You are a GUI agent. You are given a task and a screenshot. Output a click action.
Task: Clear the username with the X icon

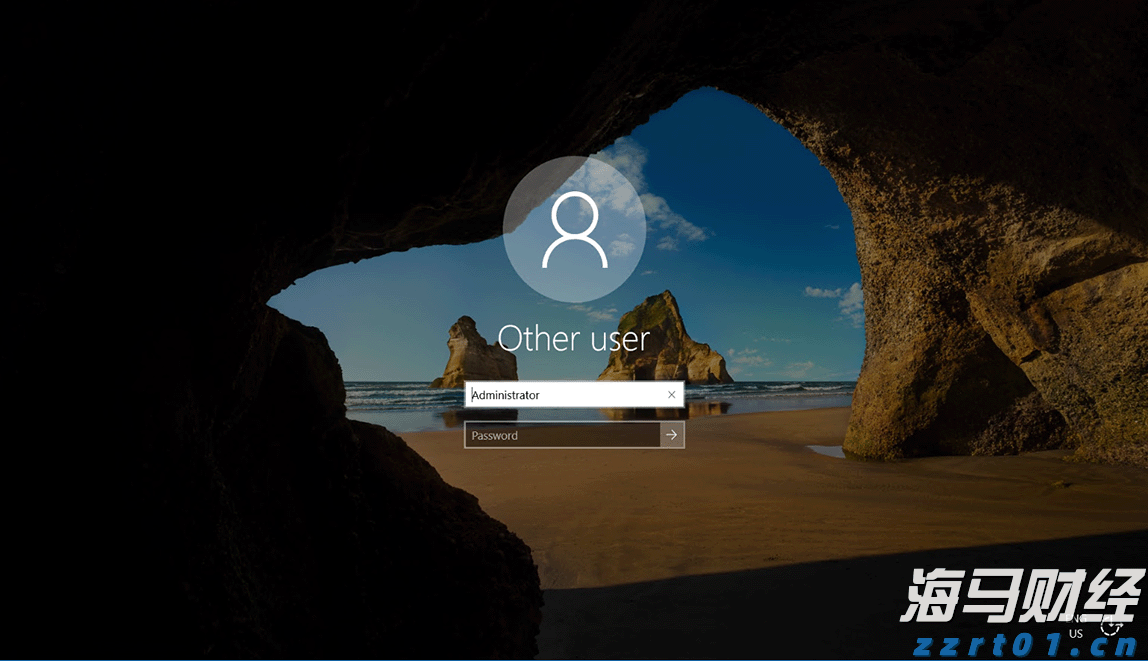tap(671, 395)
